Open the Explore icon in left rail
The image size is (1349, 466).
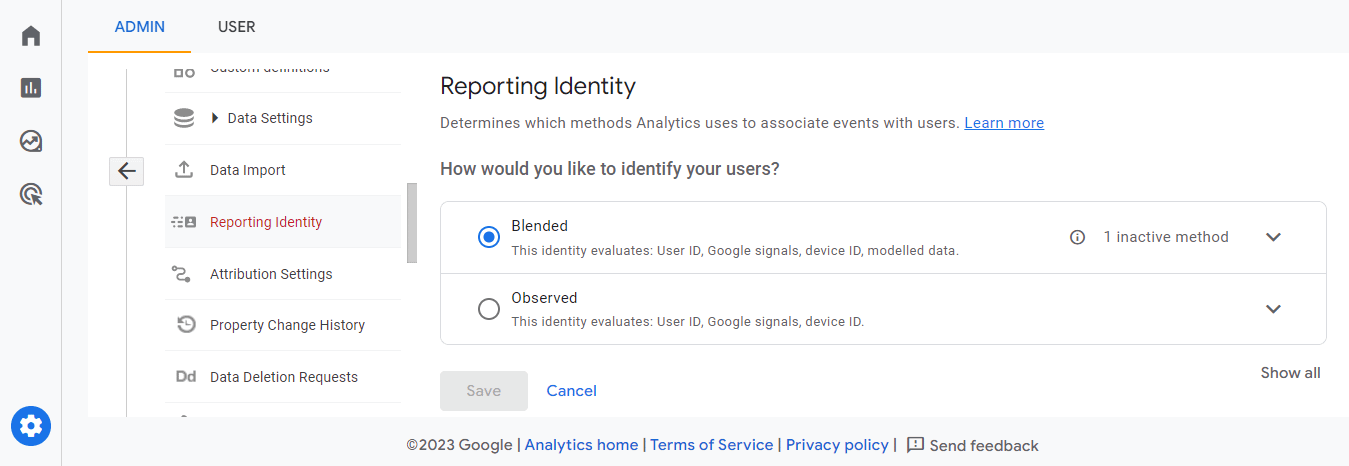[31, 141]
